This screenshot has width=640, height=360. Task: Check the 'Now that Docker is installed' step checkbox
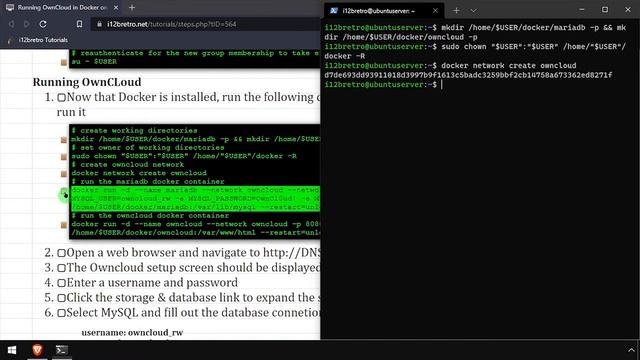(61, 98)
